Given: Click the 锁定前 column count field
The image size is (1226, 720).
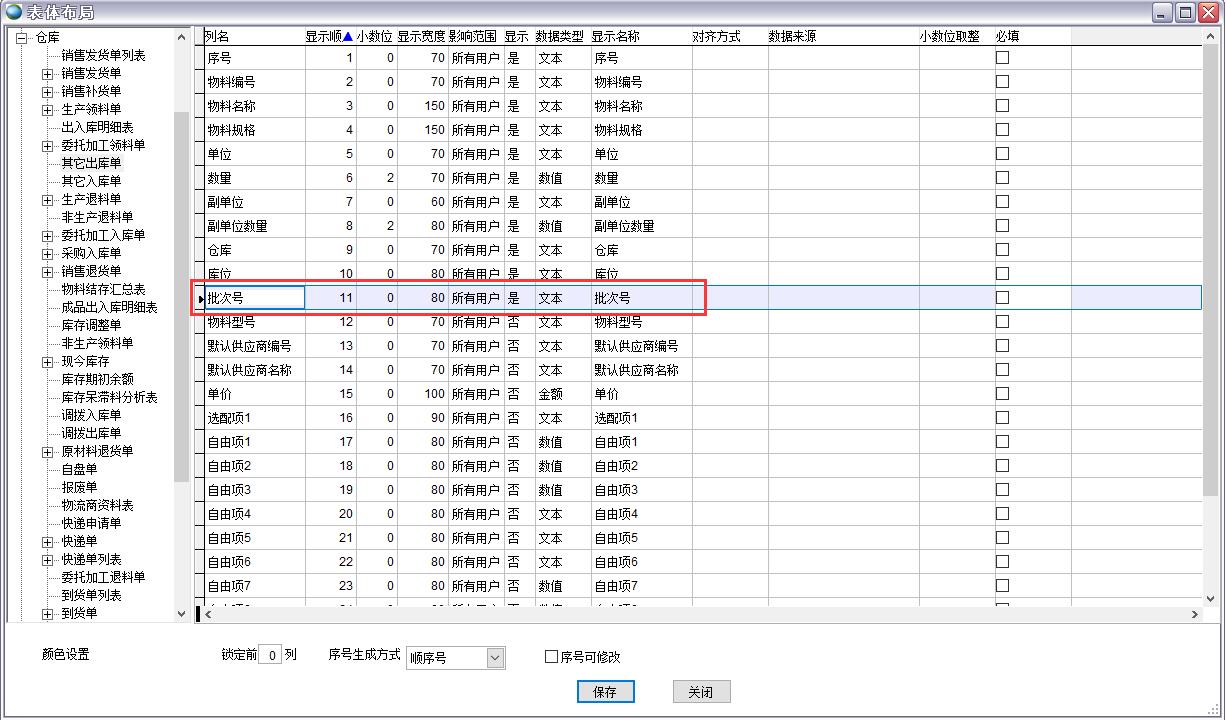Looking at the screenshot, I should [x=270, y=657].
